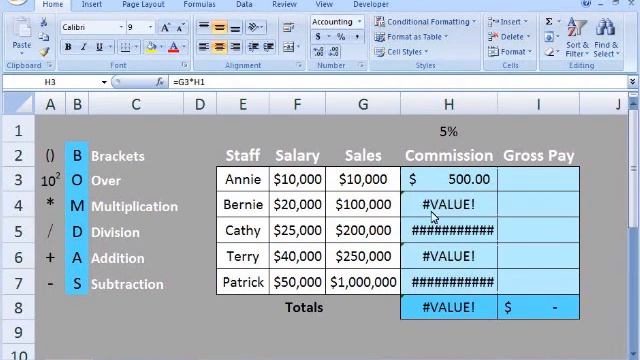
Task: Open Font dialog box launcher
Action: point(184,65)
